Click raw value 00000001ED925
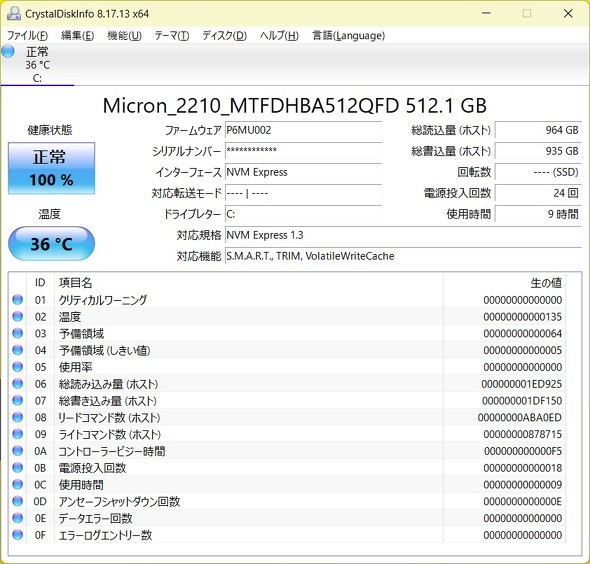The width and height of the screenshot is (590, 564). 522,384
